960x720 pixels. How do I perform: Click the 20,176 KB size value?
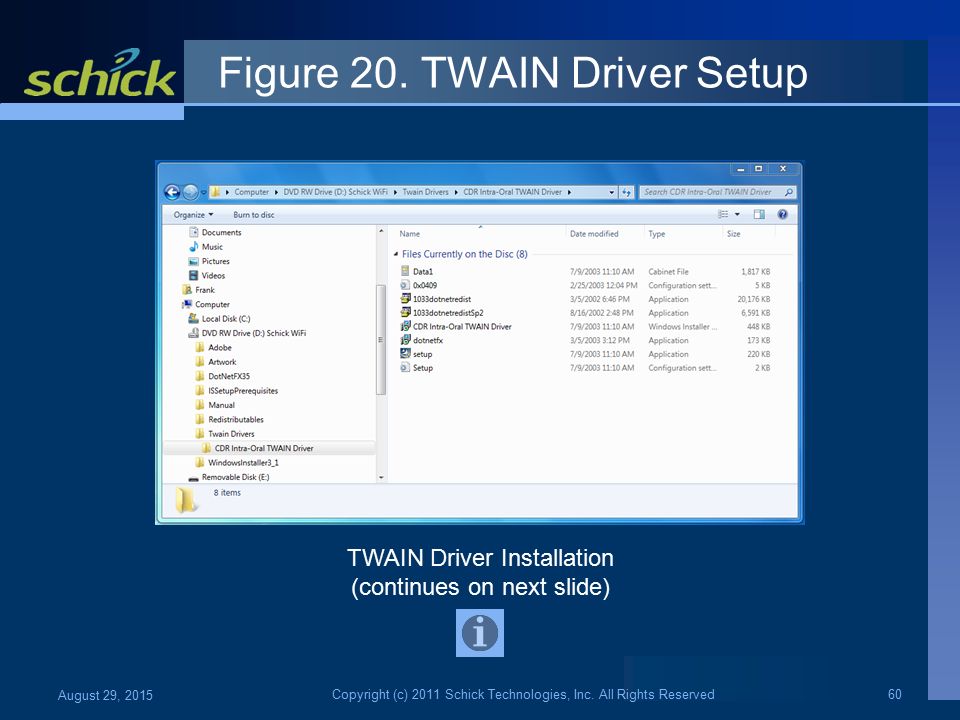tap(754, 299)
